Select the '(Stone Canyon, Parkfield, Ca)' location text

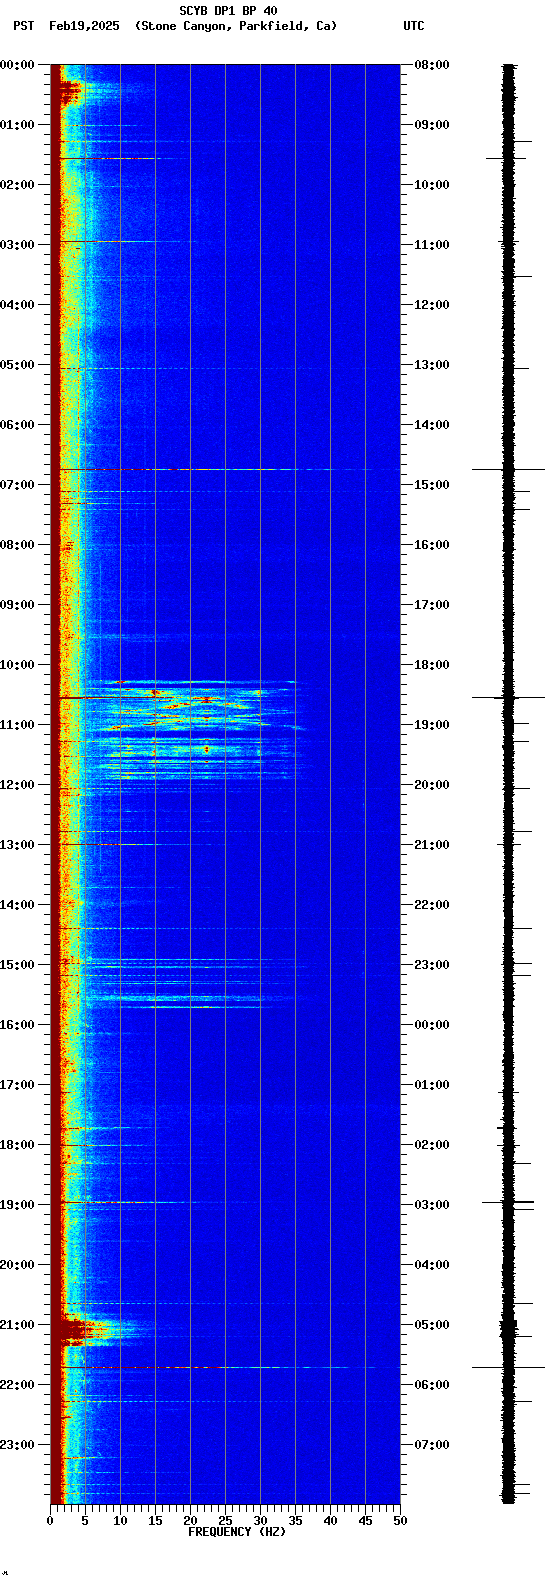coord(236,26)
